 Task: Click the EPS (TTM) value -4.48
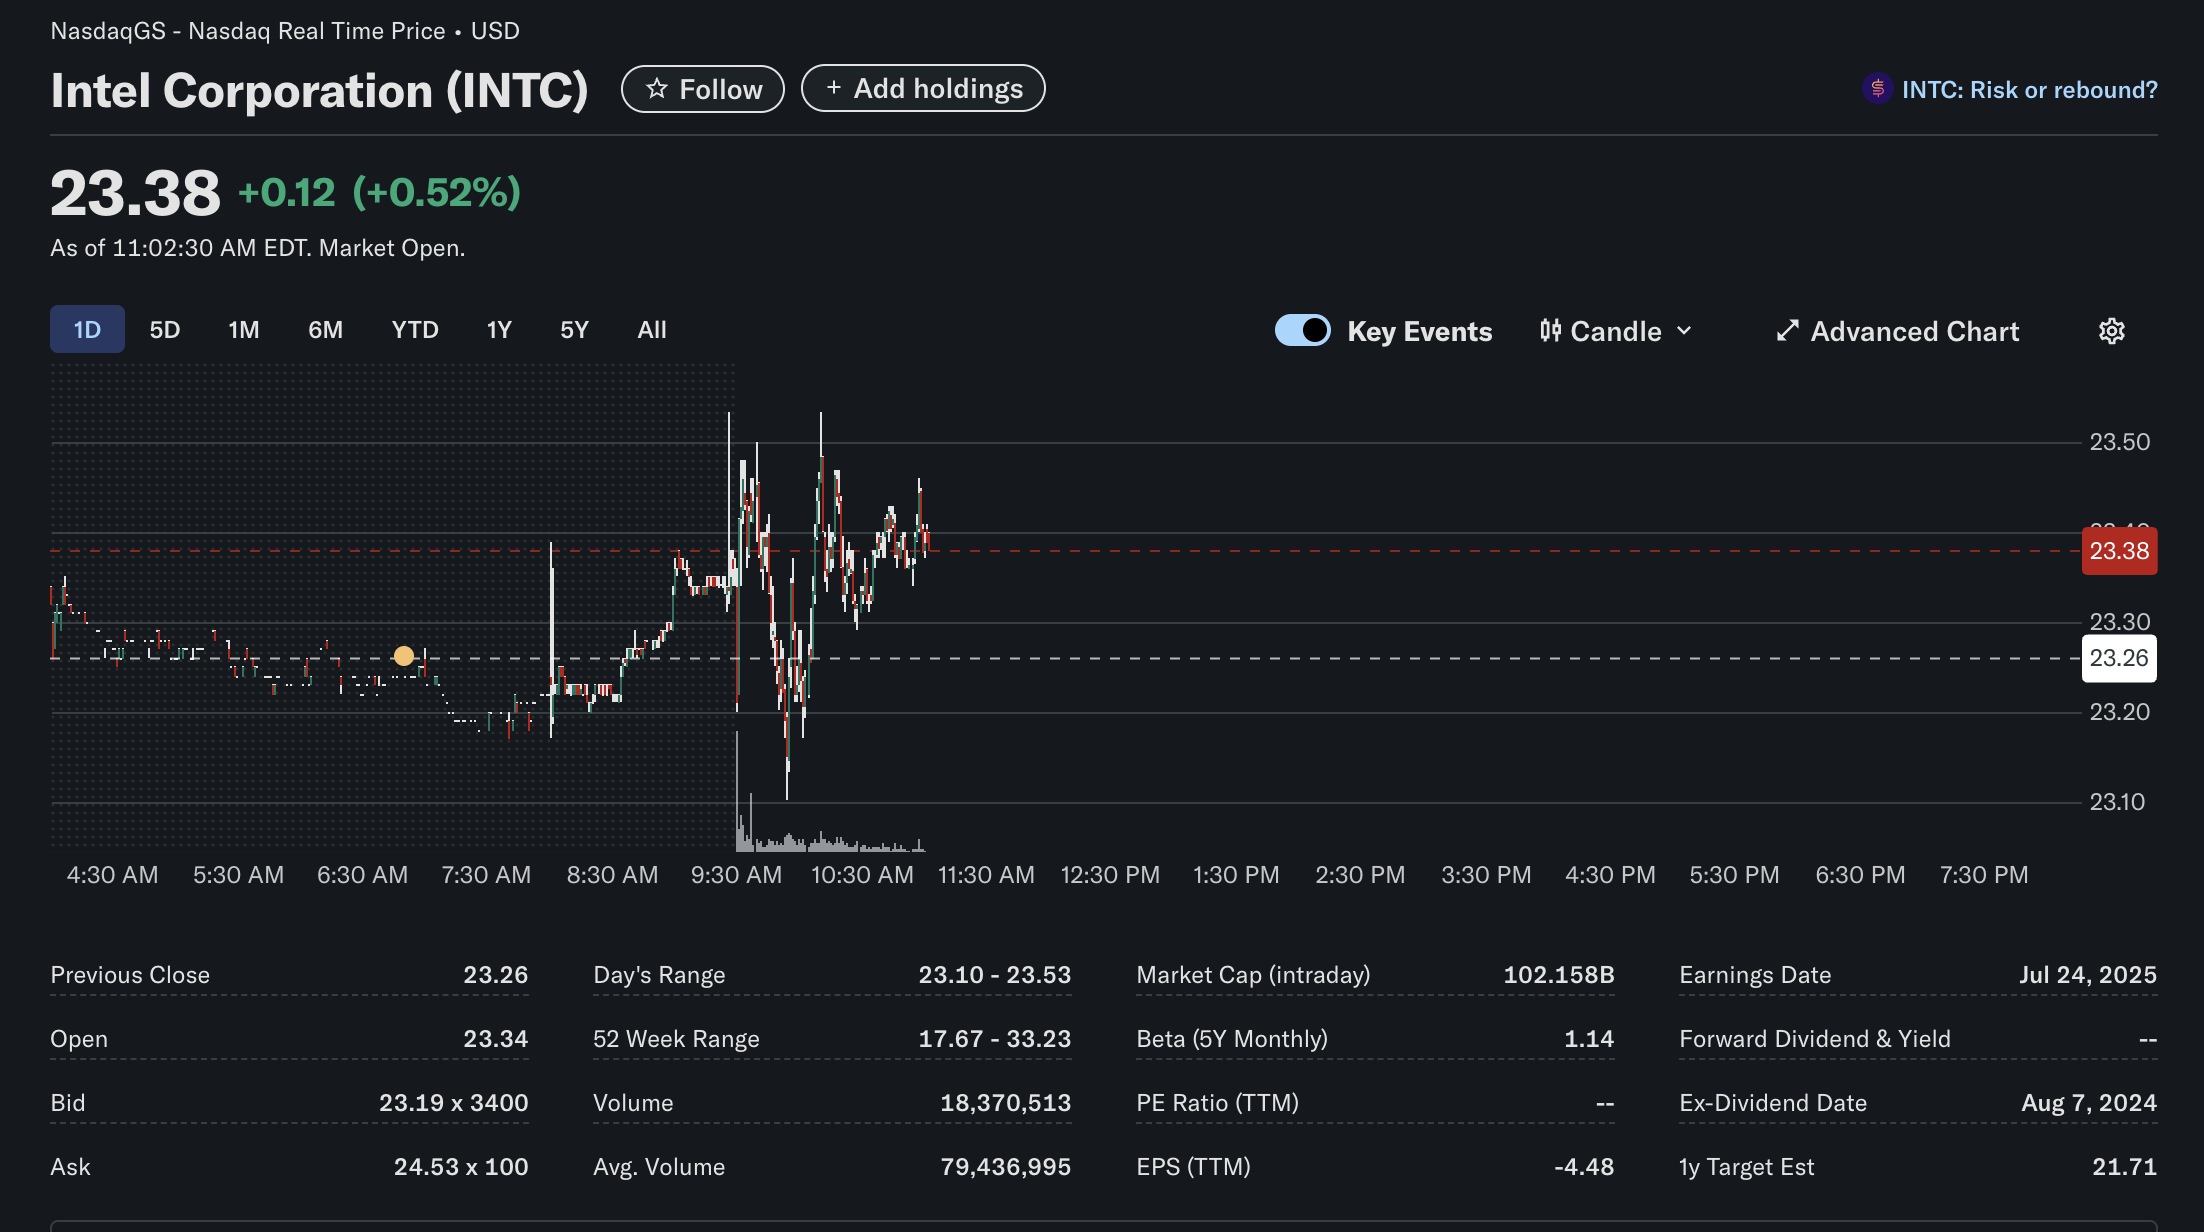click(1583, 1167)
